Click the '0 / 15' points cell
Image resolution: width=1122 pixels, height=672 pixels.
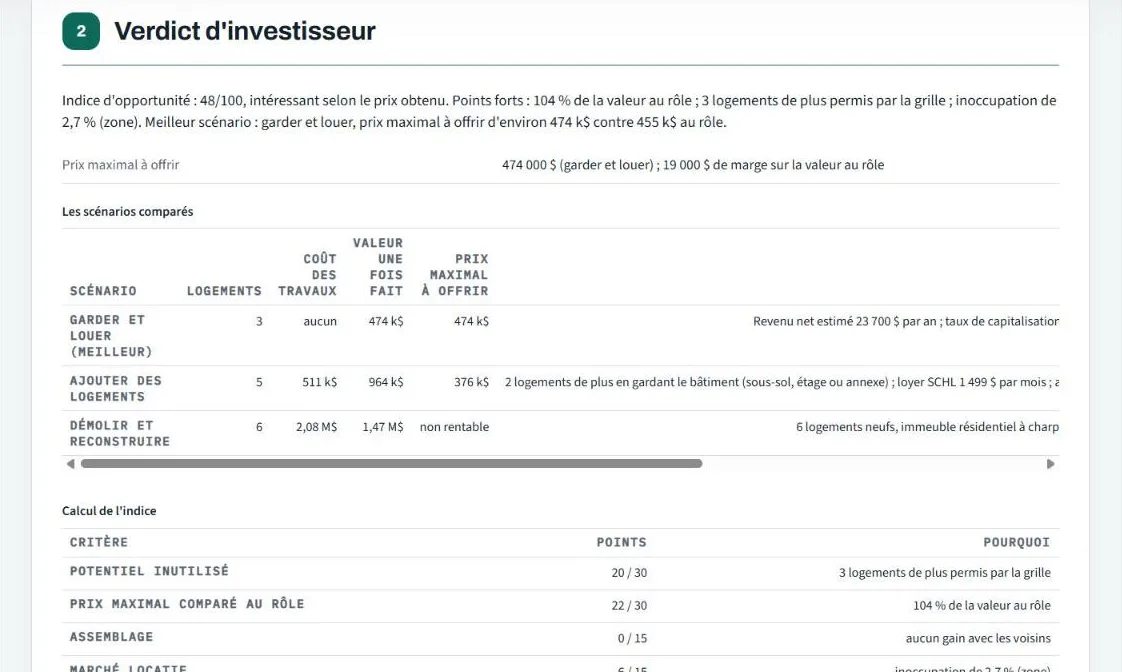point(632,638)
